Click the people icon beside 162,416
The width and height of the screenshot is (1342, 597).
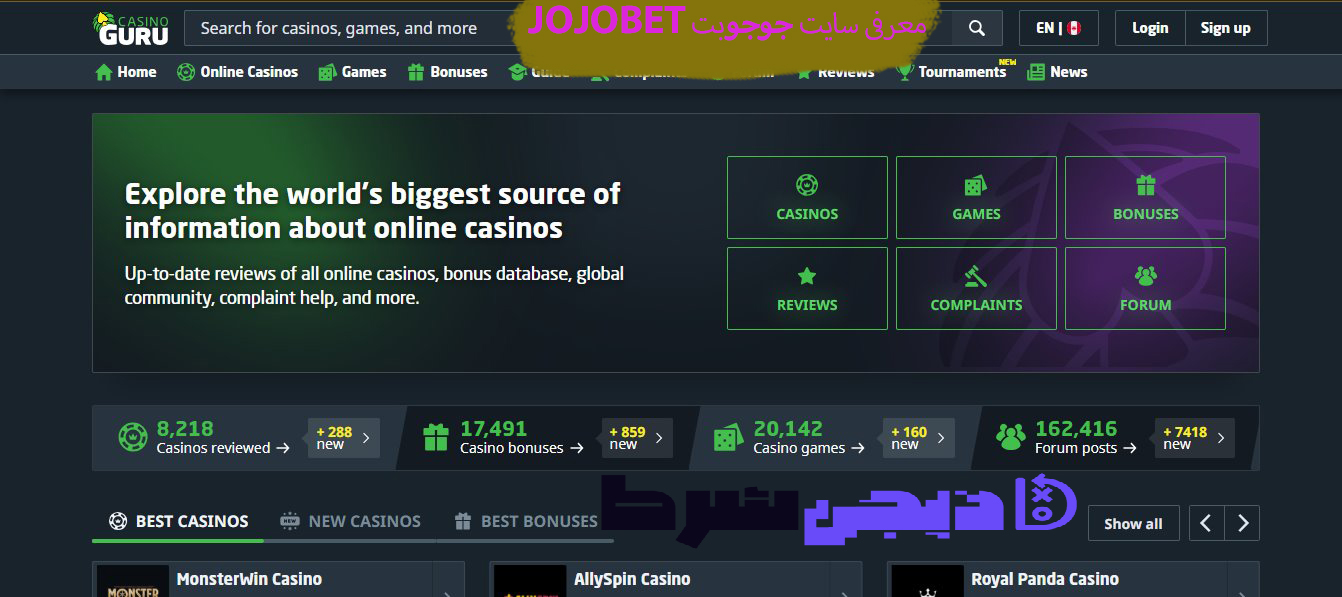point(1011,437)
